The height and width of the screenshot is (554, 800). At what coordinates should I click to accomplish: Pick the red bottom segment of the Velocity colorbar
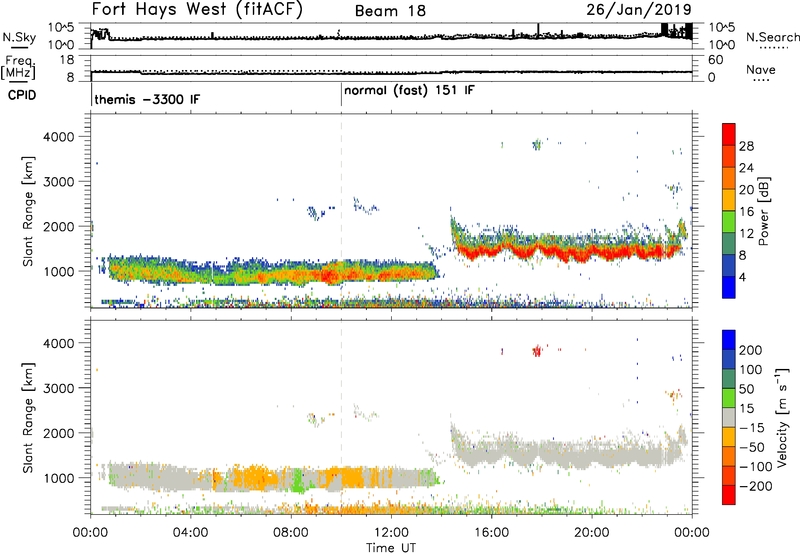click(x=729, y=495)
